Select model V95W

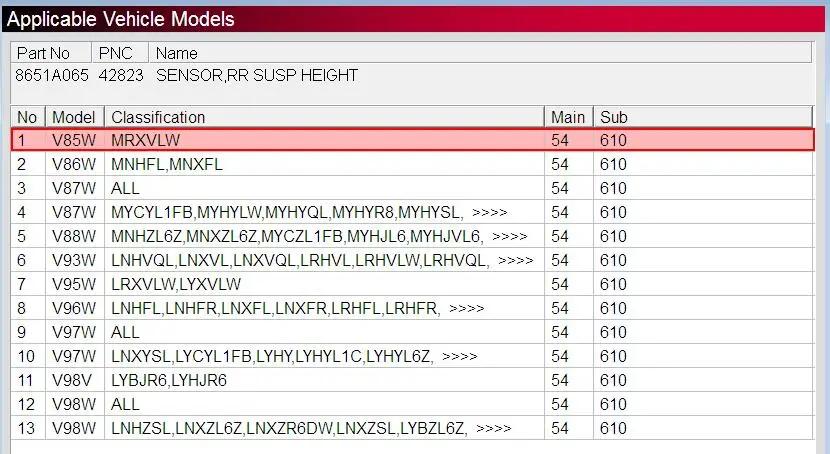coord(74,284)
